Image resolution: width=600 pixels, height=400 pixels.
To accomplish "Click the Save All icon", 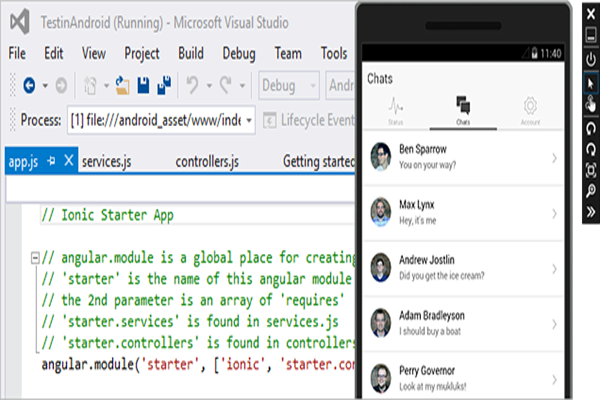I will click(164, 85).
